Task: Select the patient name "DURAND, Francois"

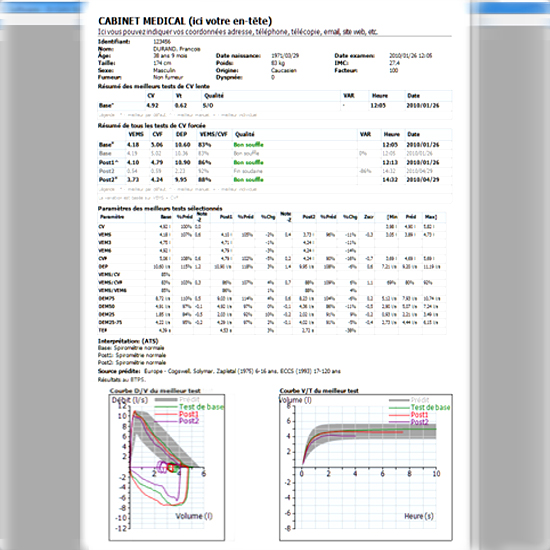Action: point(176,49)
